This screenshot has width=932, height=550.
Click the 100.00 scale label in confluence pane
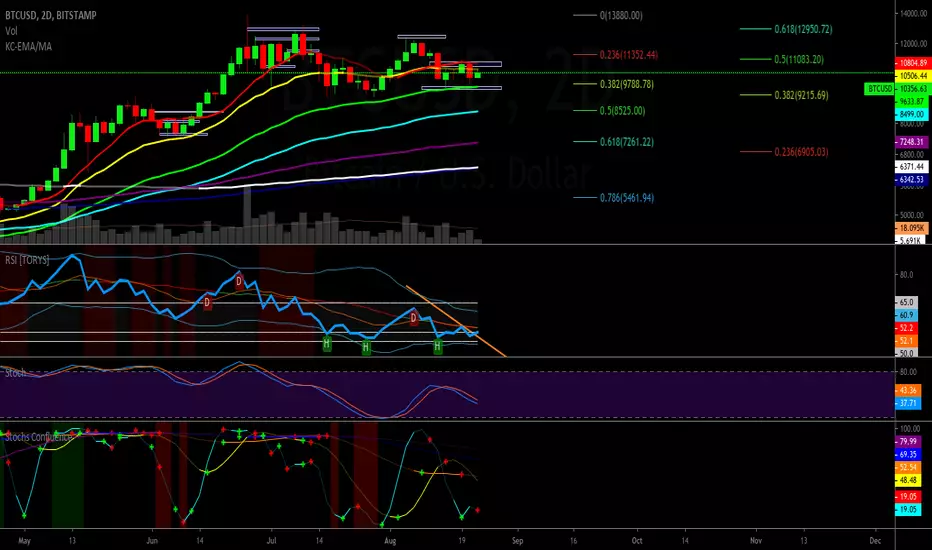point(911,429)
